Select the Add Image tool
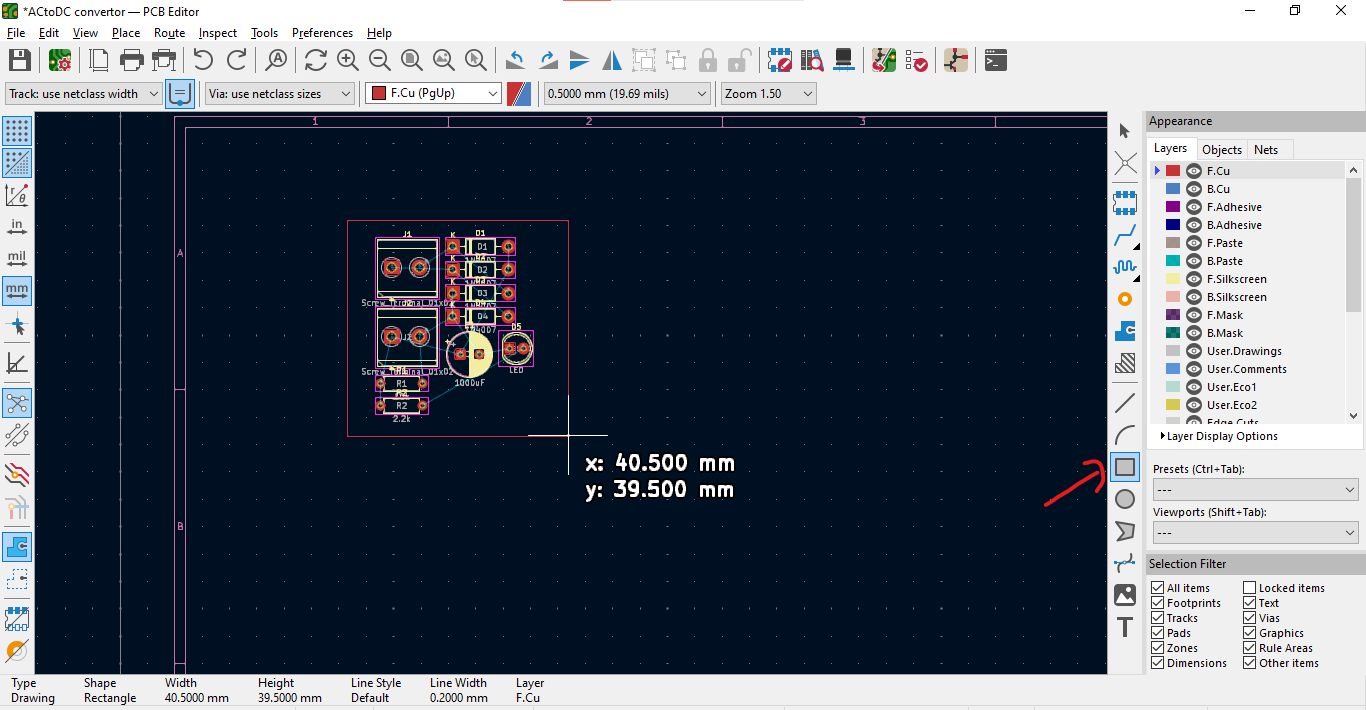The image size is (1366, 710). (1125, 595)
